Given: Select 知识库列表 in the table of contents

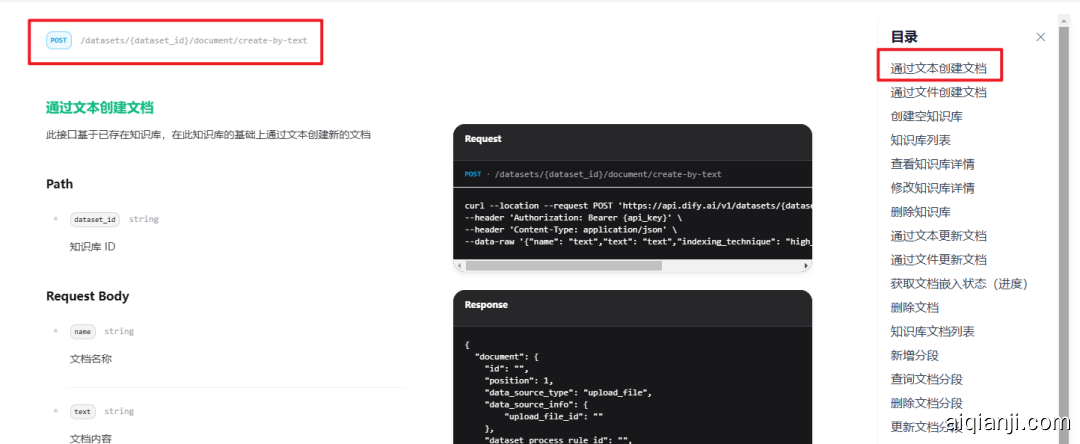Looking at the screenshot, I should pos(920,140).
